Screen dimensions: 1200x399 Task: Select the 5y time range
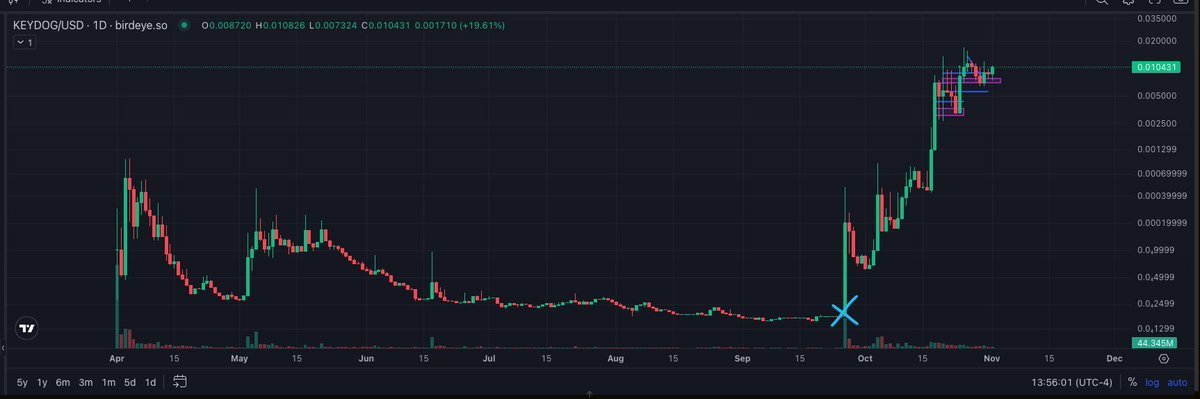coord(21,382)
